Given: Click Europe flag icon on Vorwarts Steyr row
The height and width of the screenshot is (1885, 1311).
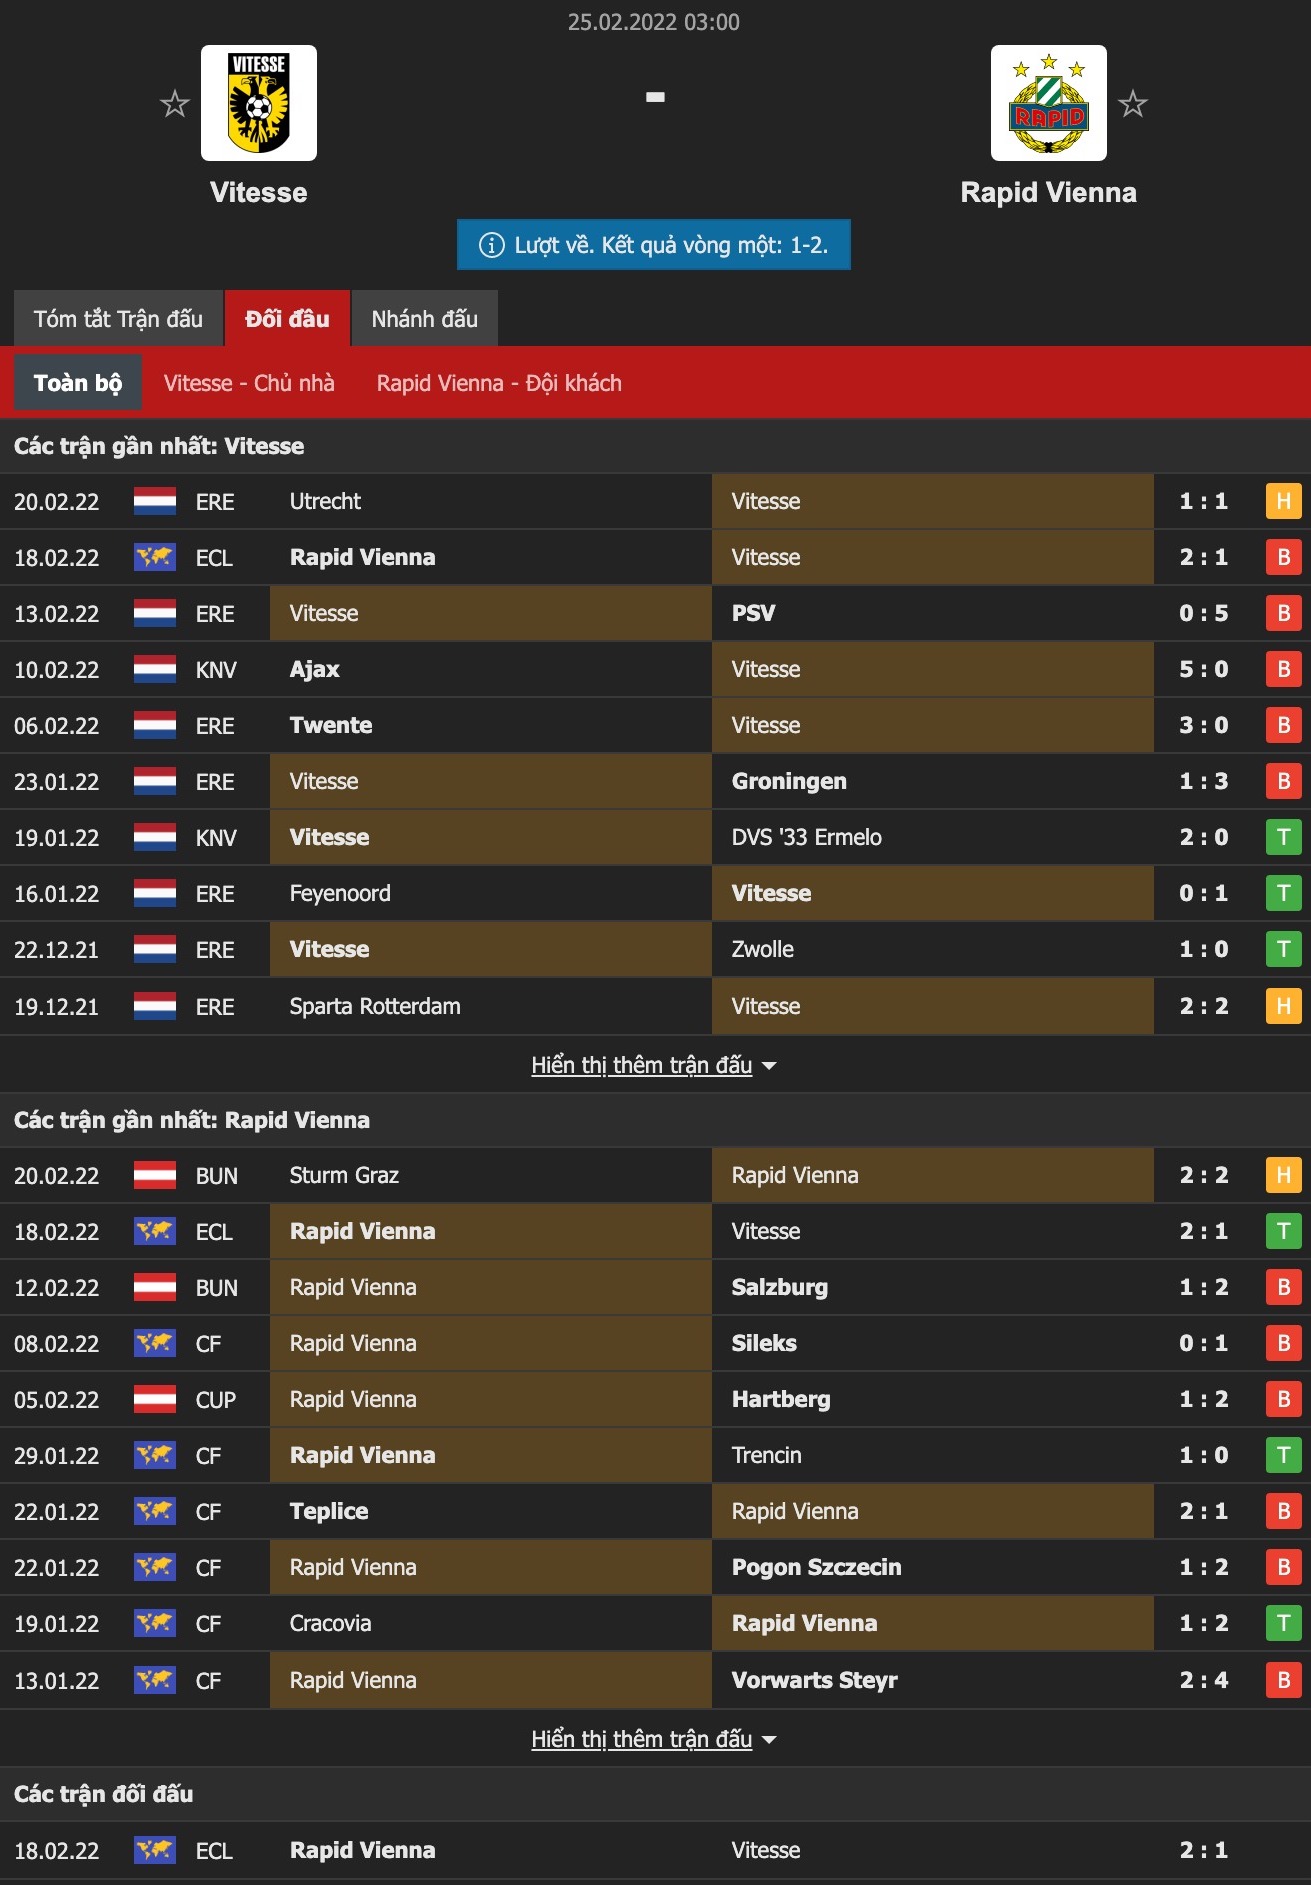Looking at the screenshot, I should pyautogui.click(x=155, y=1680).
